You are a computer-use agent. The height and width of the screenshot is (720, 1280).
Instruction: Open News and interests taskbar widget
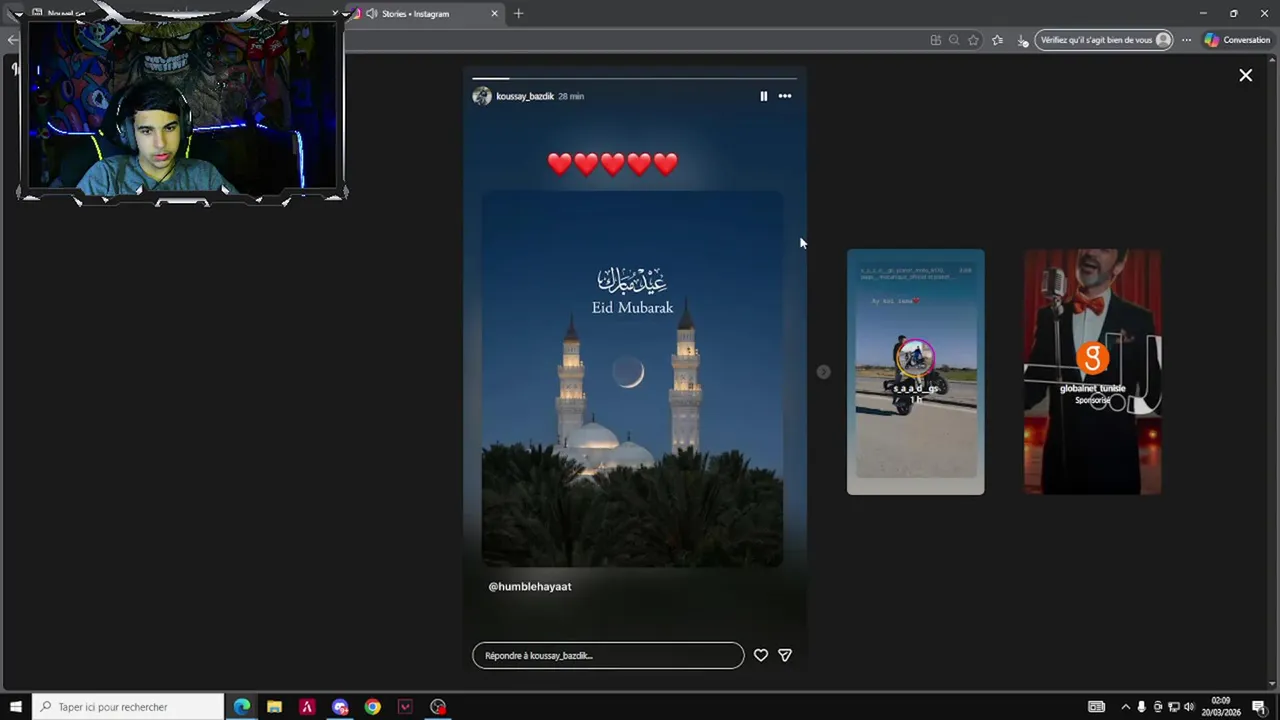[1097, 707]
